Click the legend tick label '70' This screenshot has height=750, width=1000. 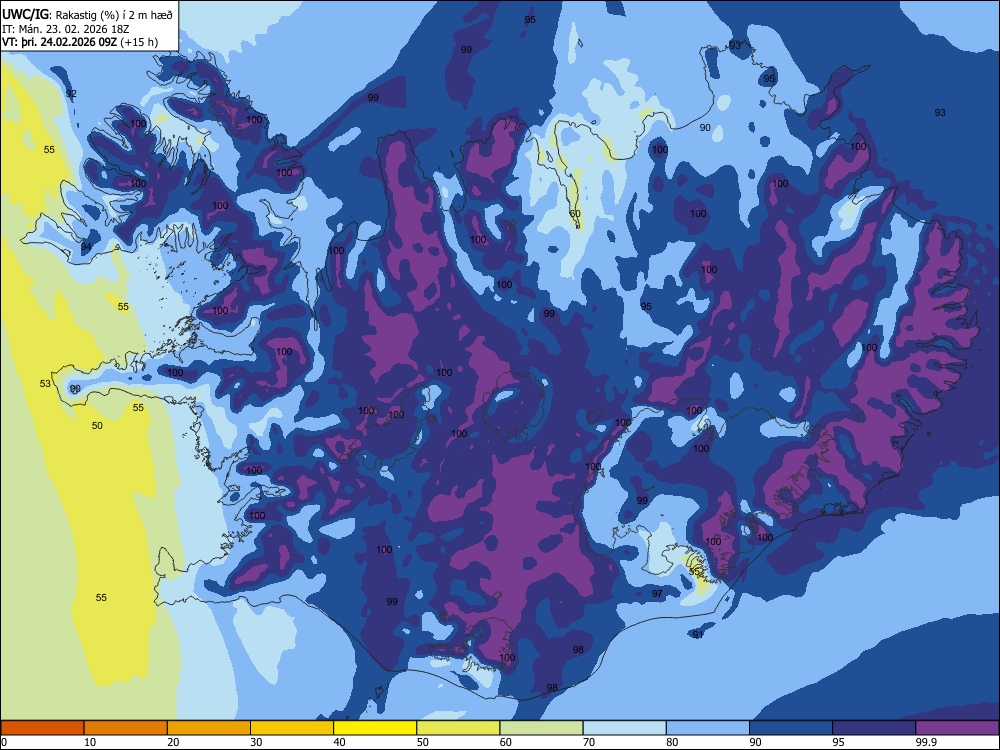[589, 742]
